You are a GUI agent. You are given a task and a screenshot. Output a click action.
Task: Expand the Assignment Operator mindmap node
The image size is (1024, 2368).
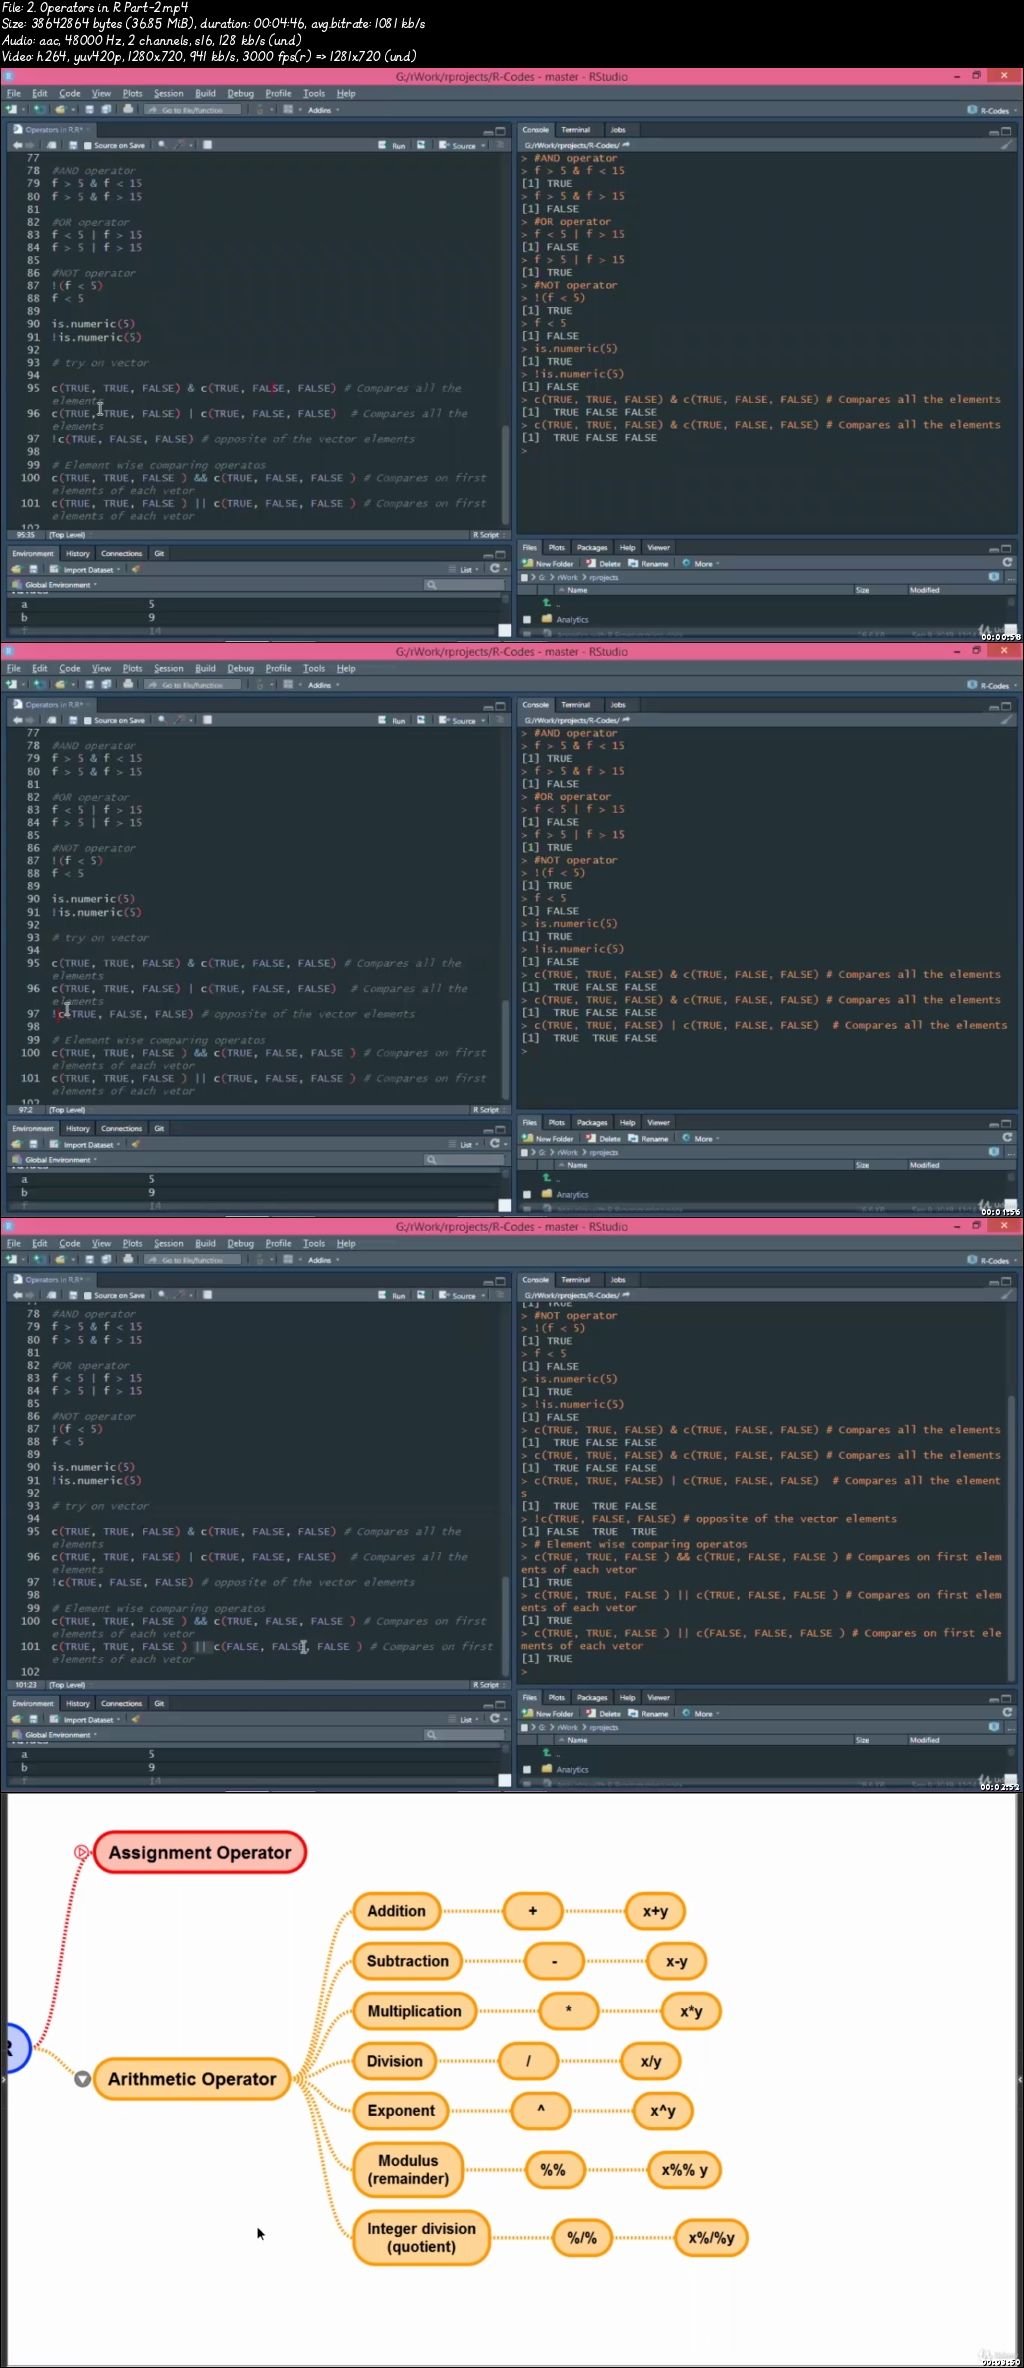(x=82, y=1852)
